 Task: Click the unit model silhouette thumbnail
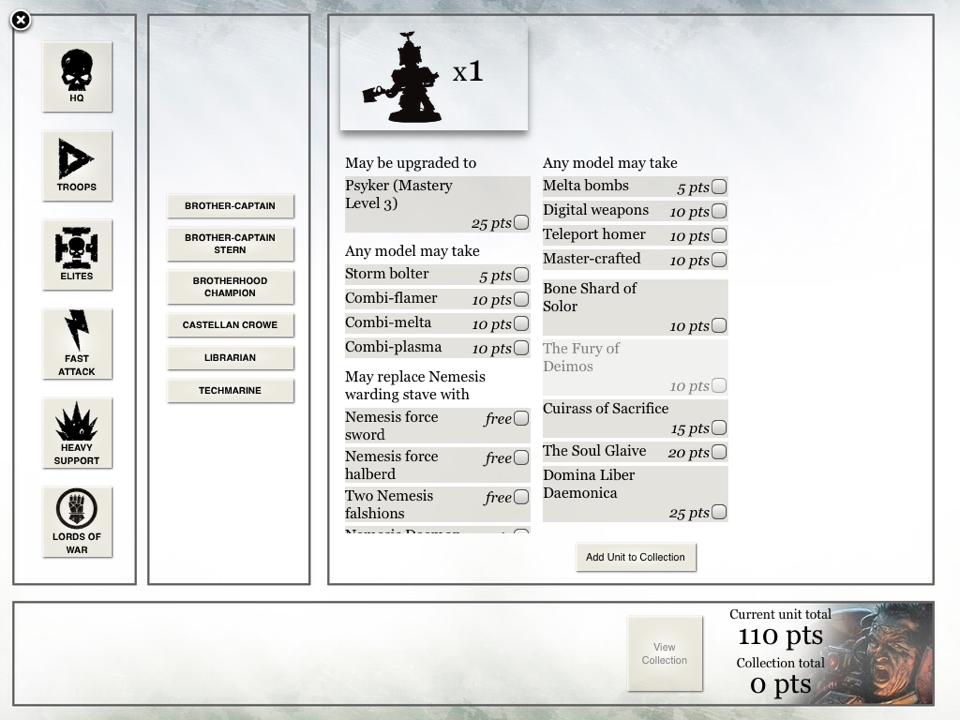[x=402, y=78]
